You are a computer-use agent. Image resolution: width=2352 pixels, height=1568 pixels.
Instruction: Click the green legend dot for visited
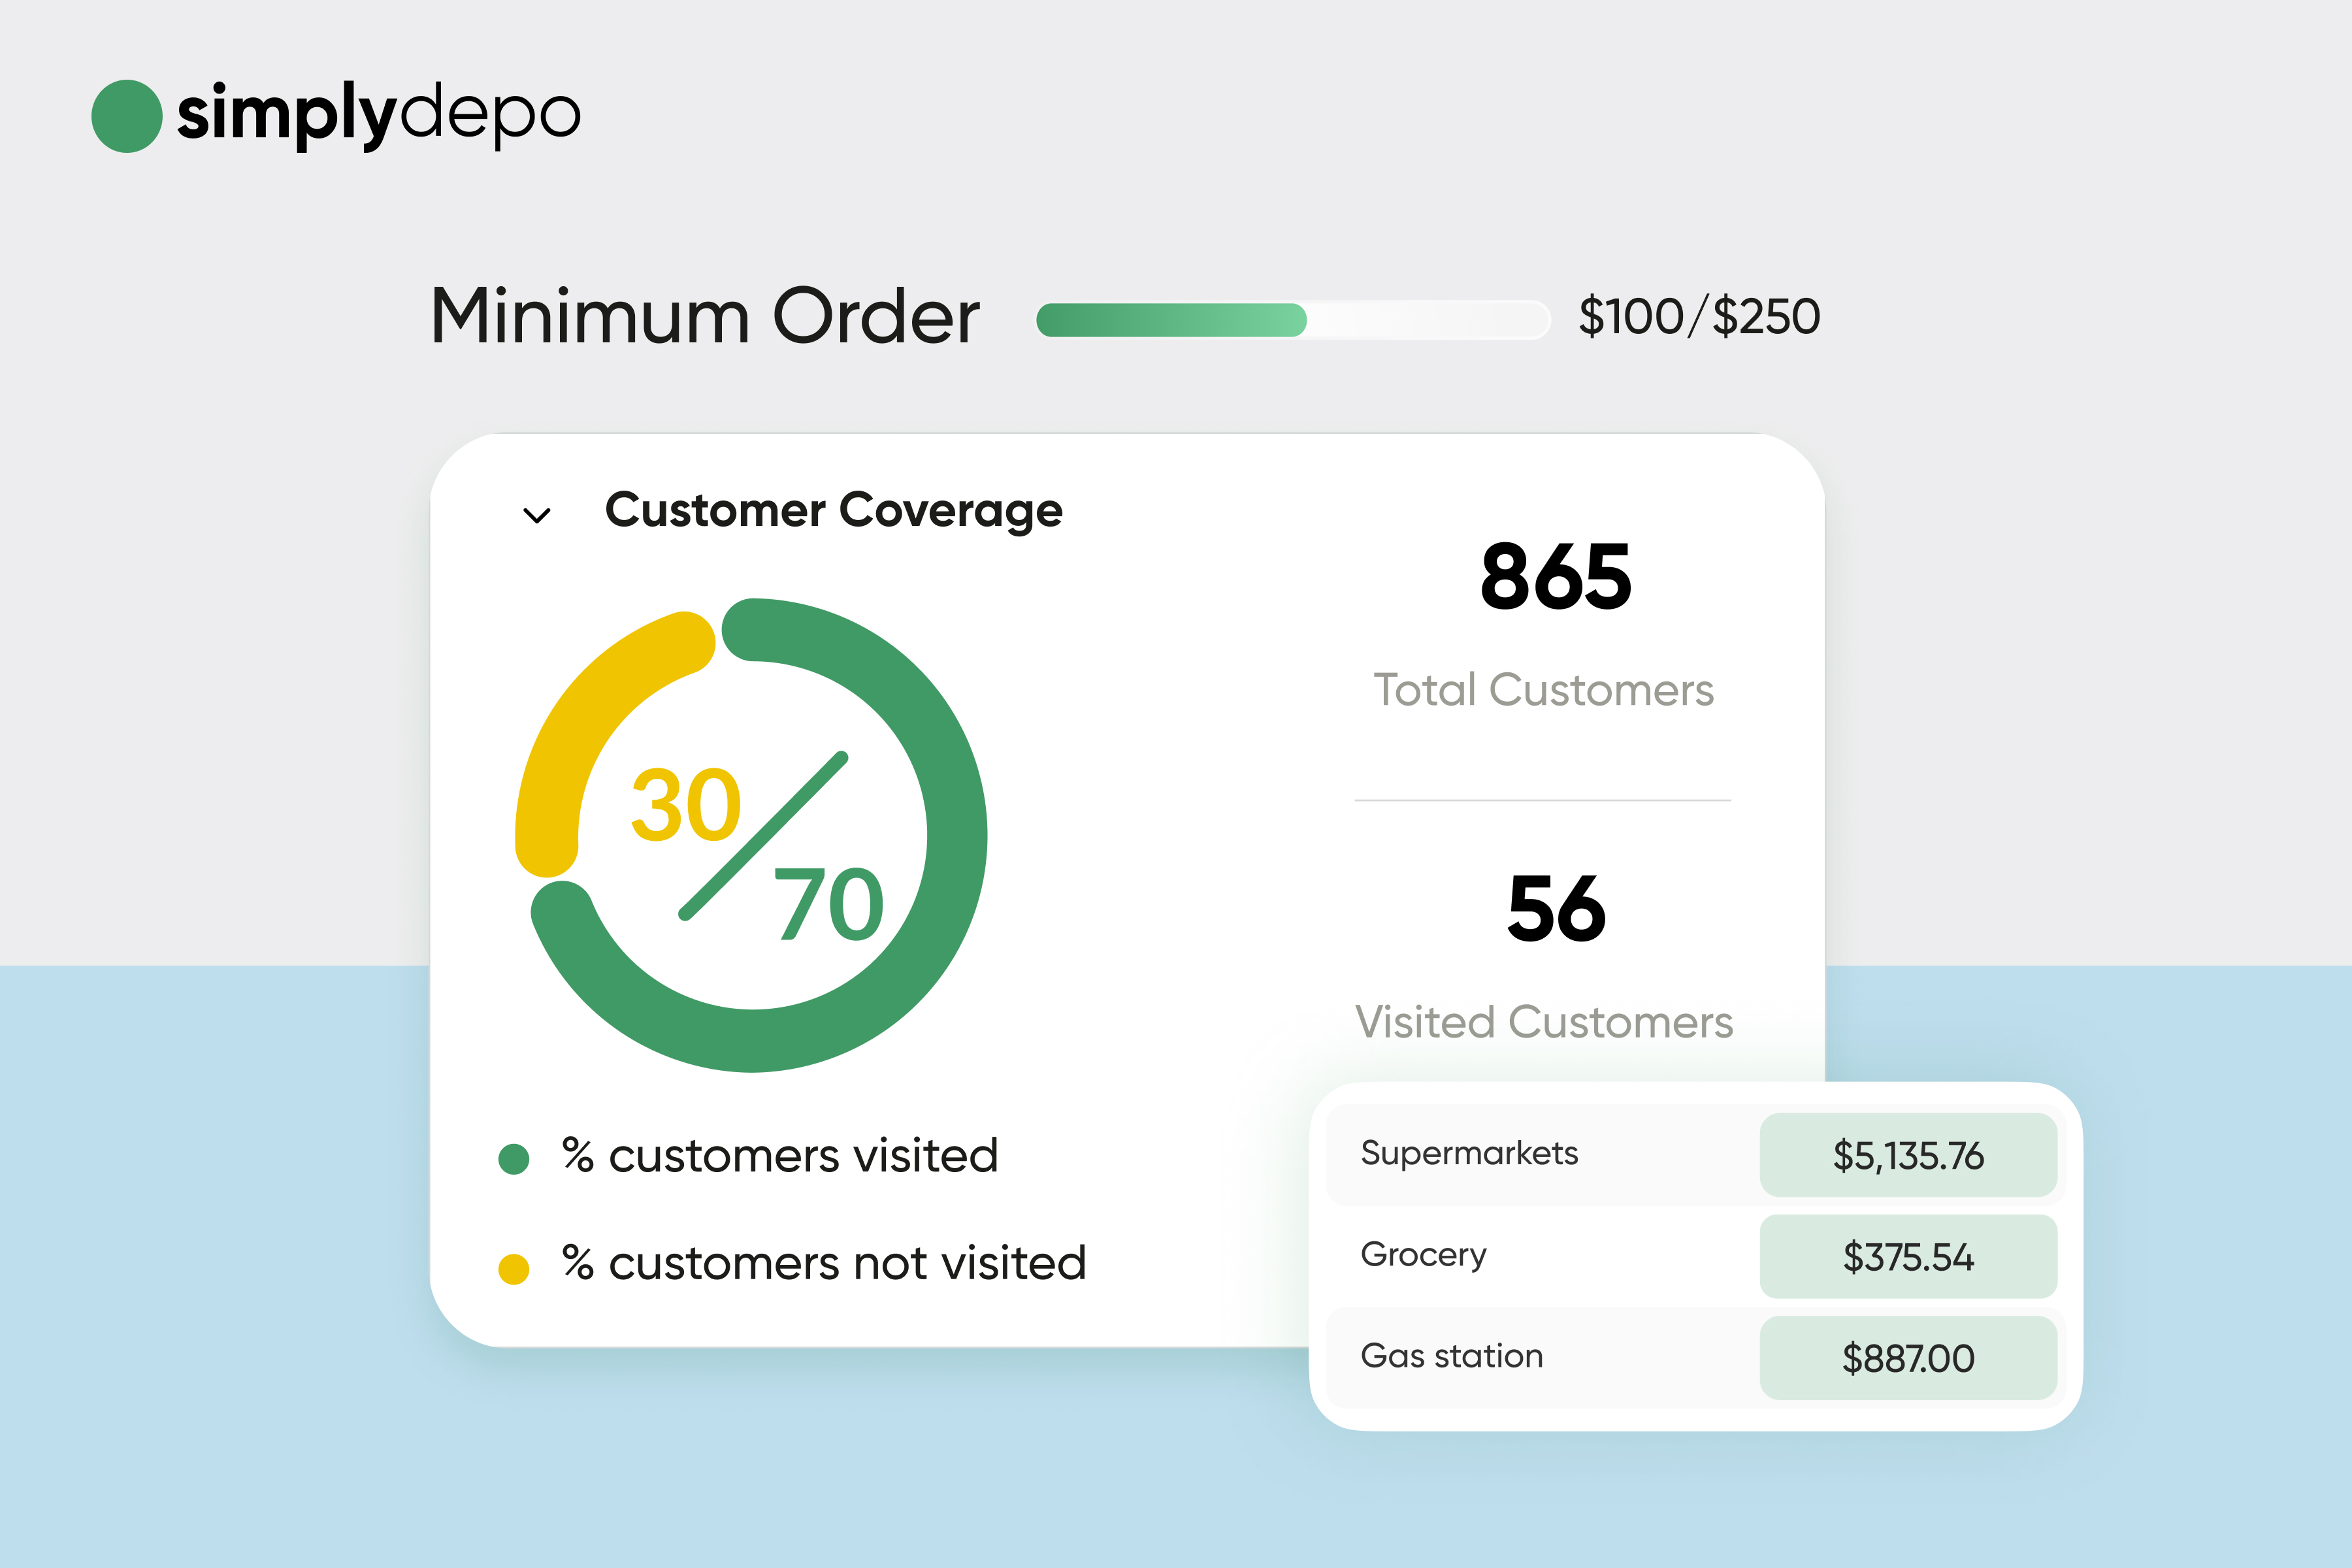pyautogui.click(x=514, y=1159)
